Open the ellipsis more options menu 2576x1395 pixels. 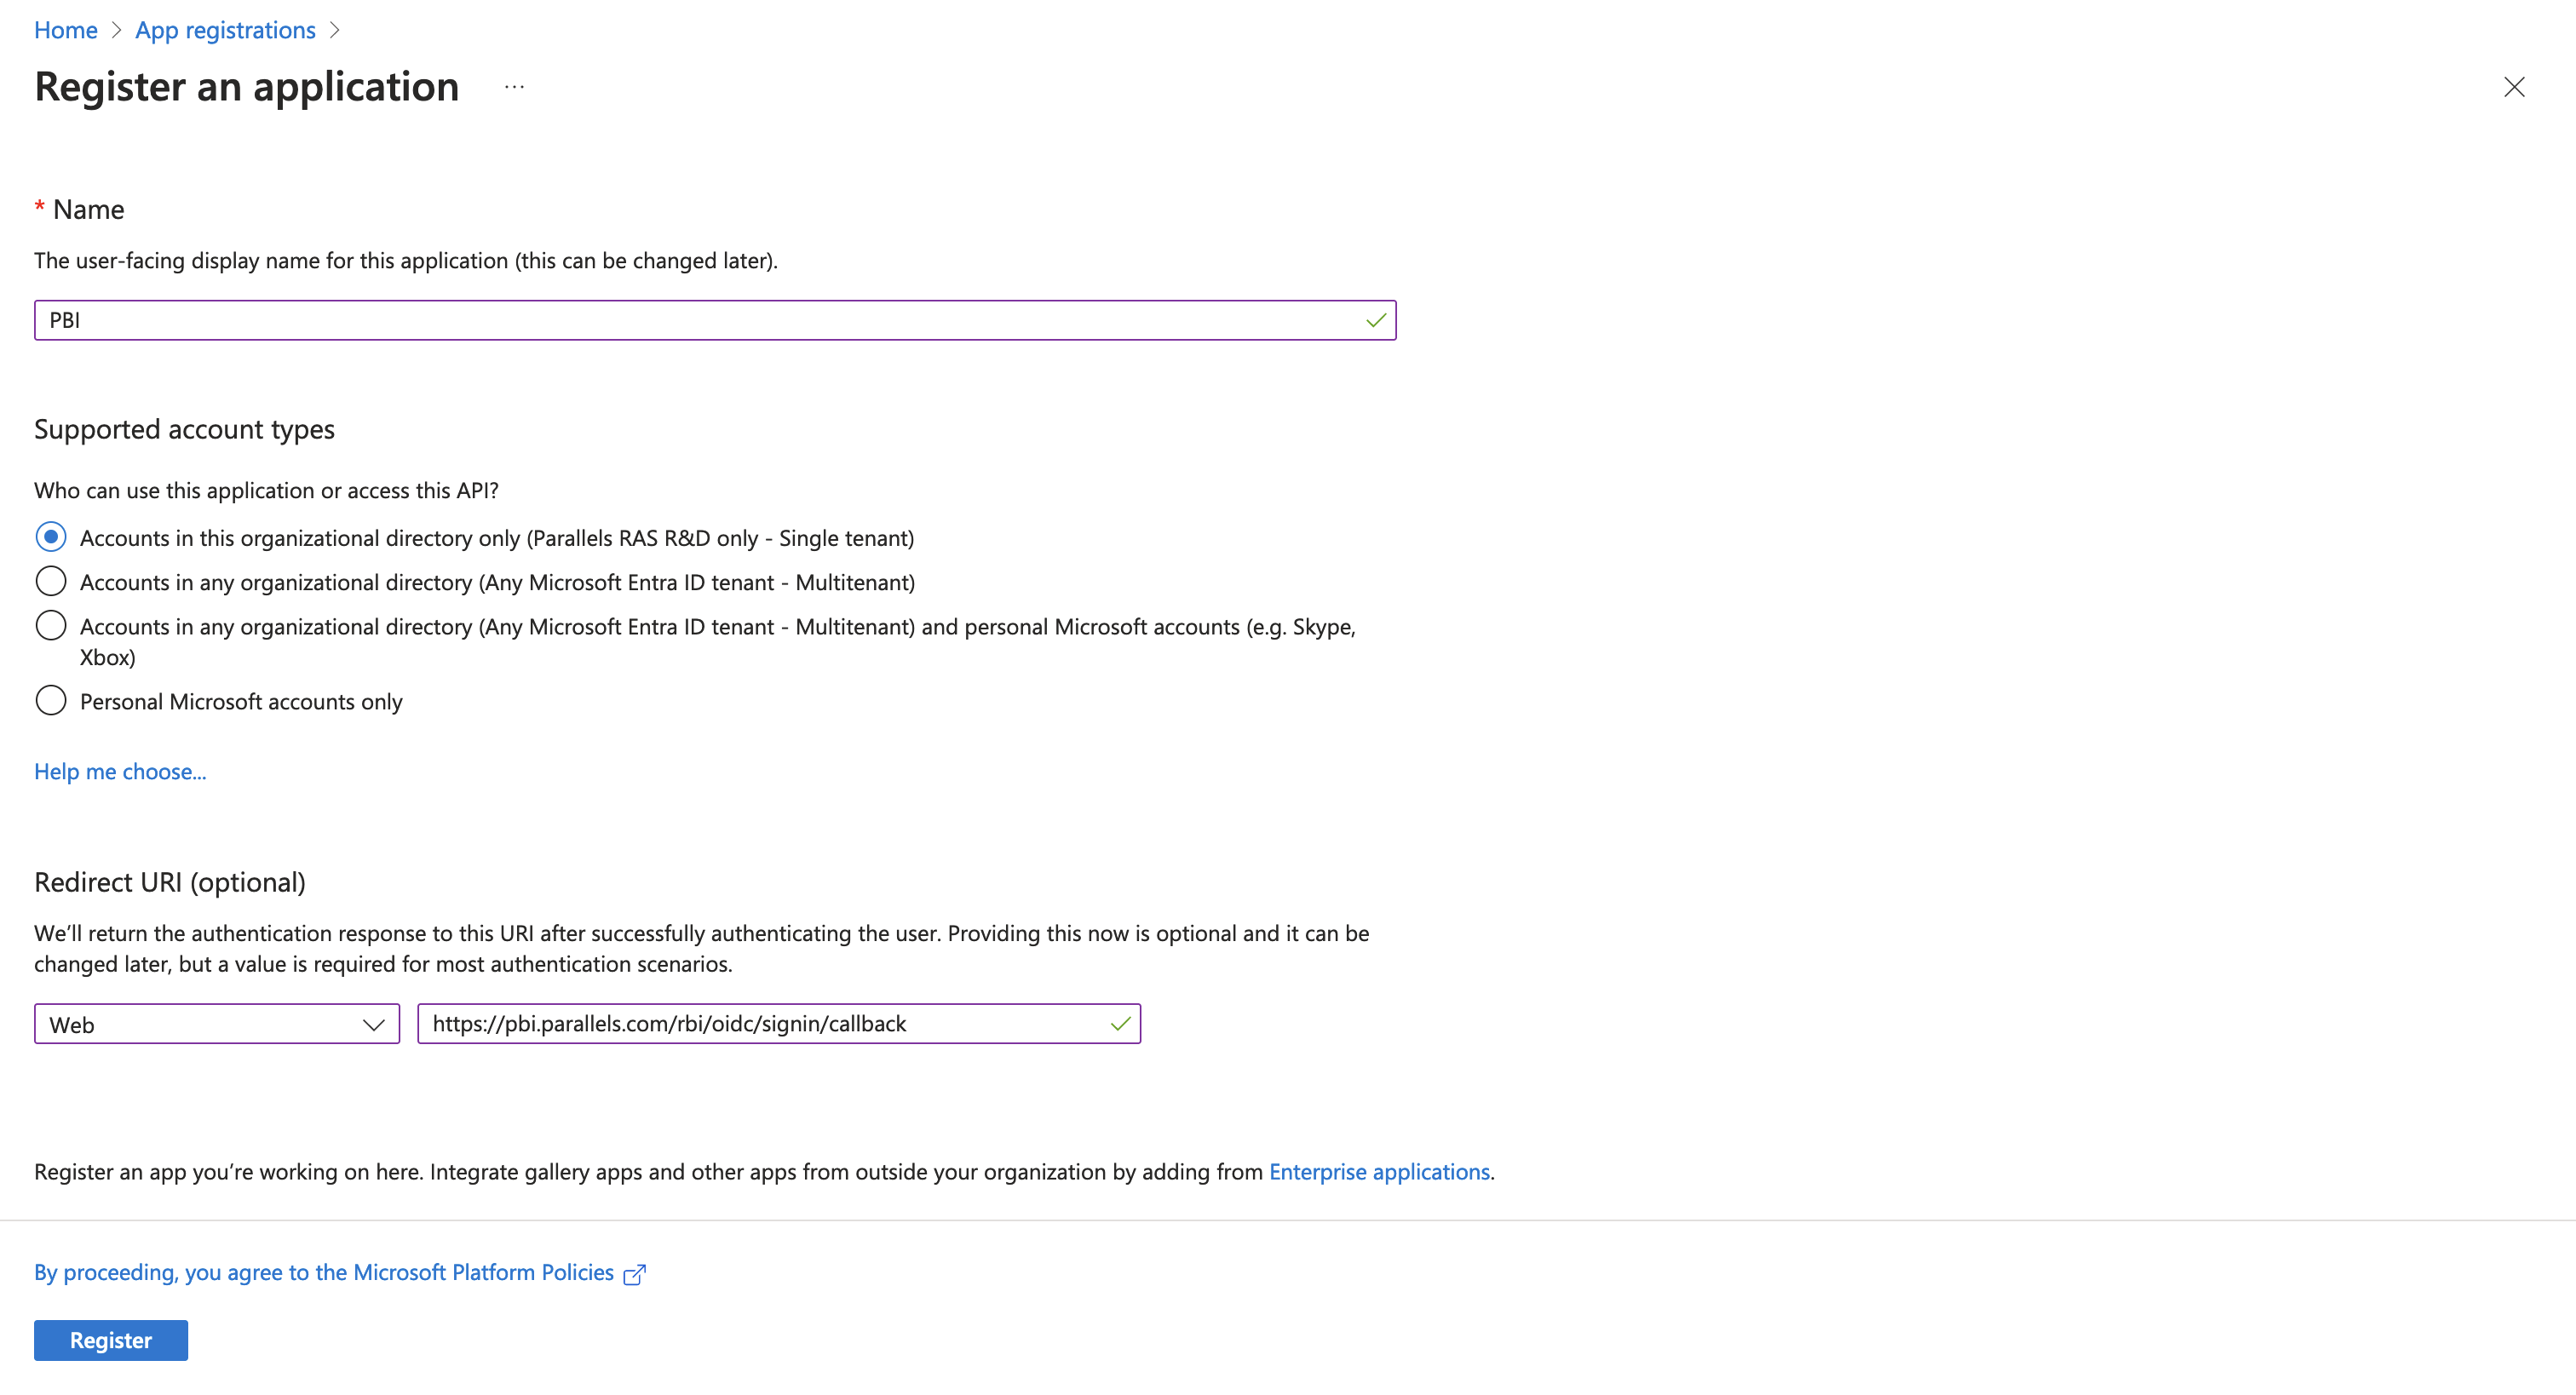tap(514, 87)
